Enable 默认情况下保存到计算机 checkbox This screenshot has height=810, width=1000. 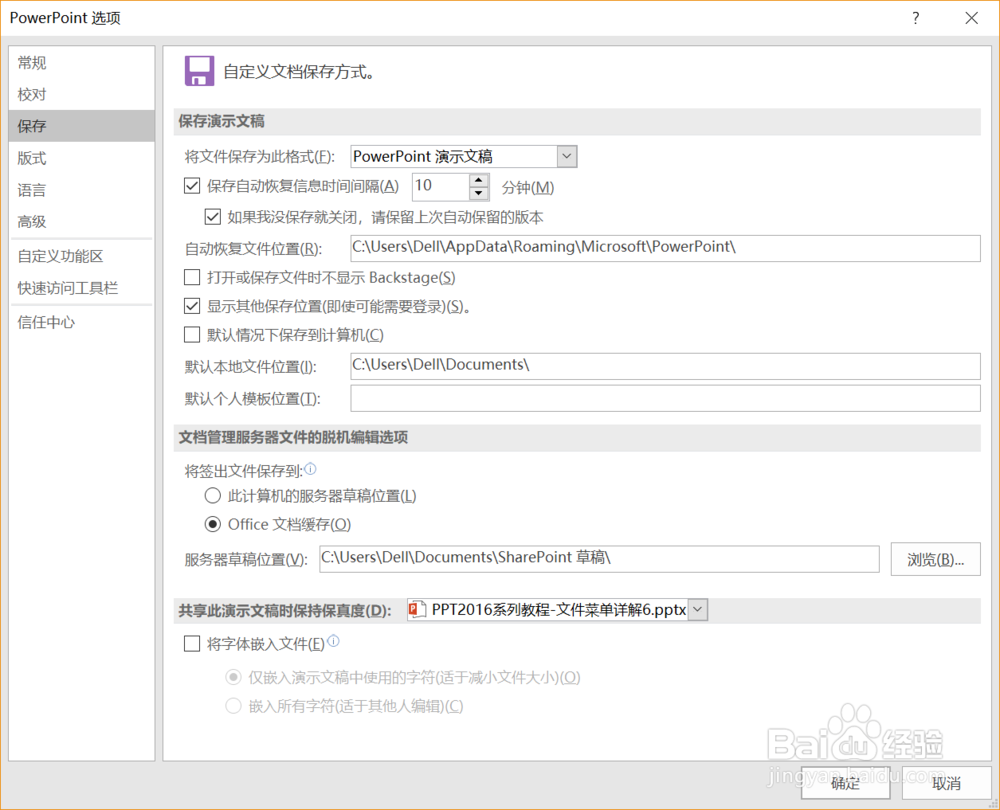click(x=192, y=334)
